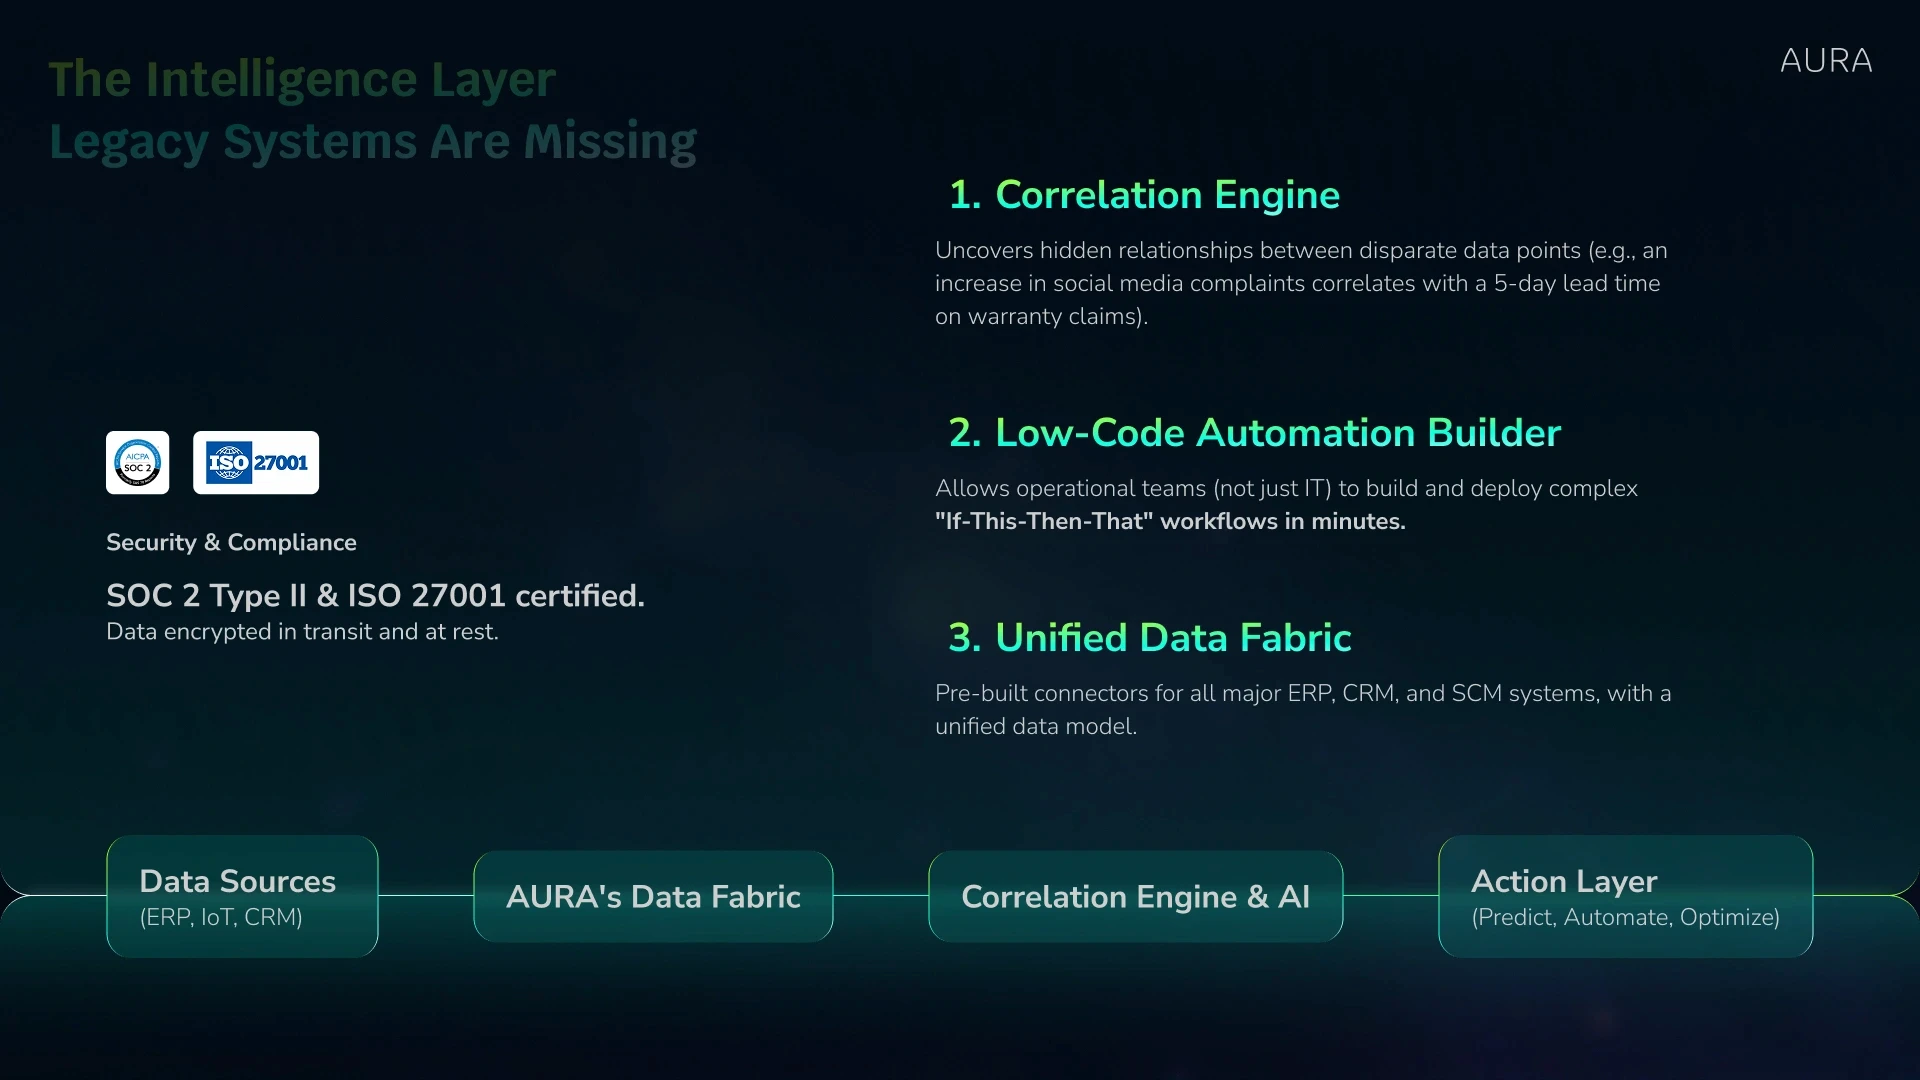Viewport: 1920px width, 1080px height.
Task: Click the '3. Unified Data Fabric' heading
Action: click(1149, 638)
